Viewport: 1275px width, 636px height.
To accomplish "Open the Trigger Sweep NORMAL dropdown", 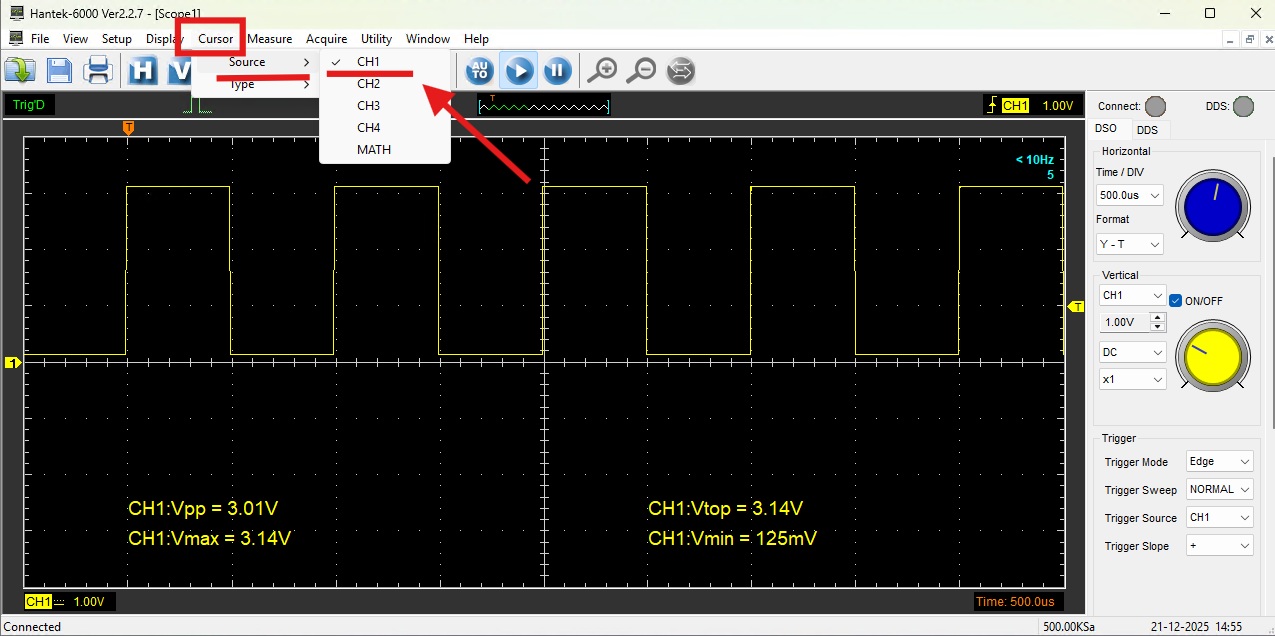I will point(1220,489).
